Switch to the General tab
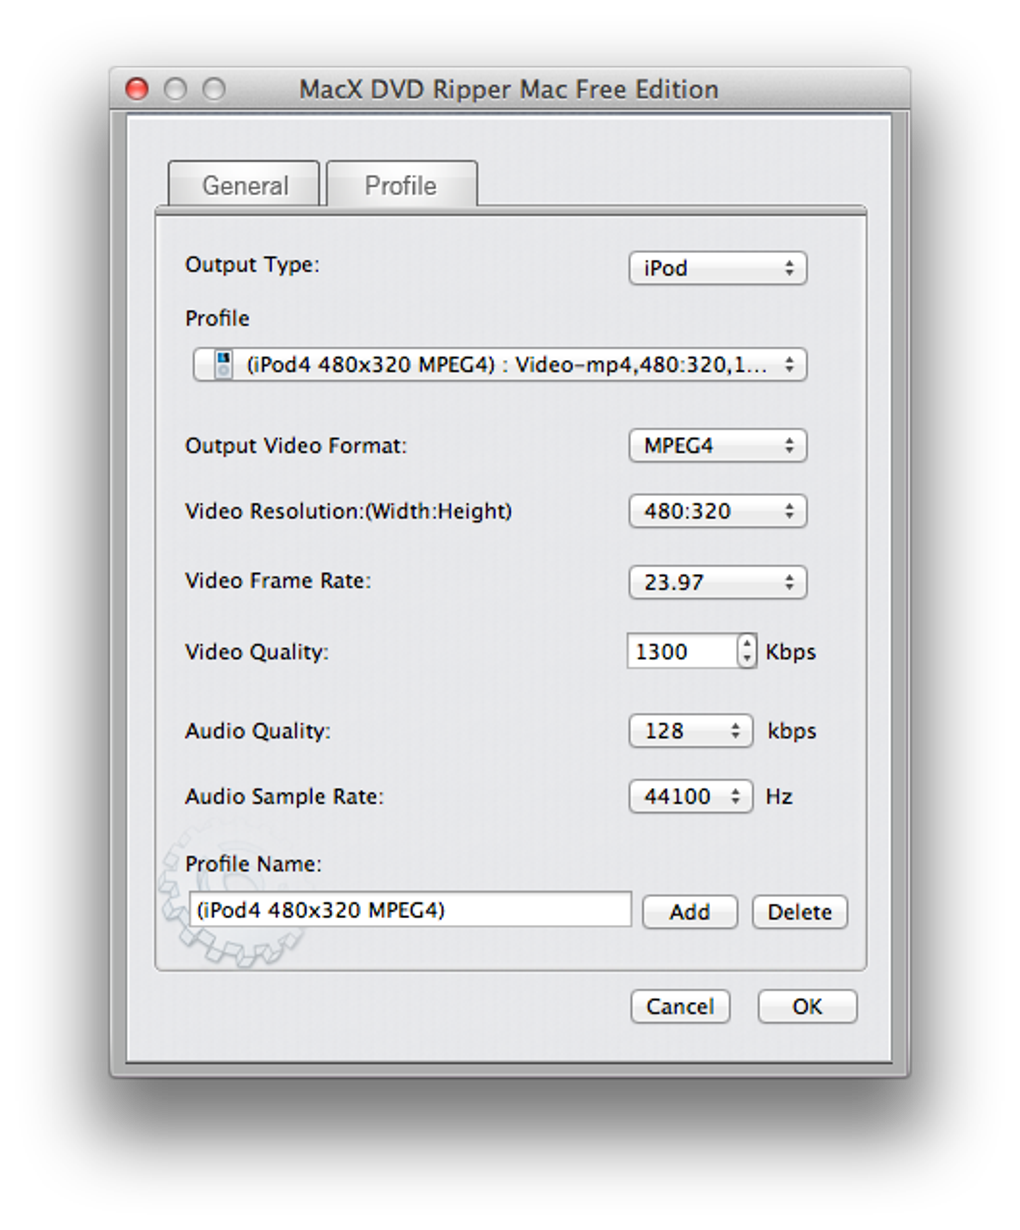Image resolution: width=1020 pixels, height=1230 pixels. click(244, 185)
